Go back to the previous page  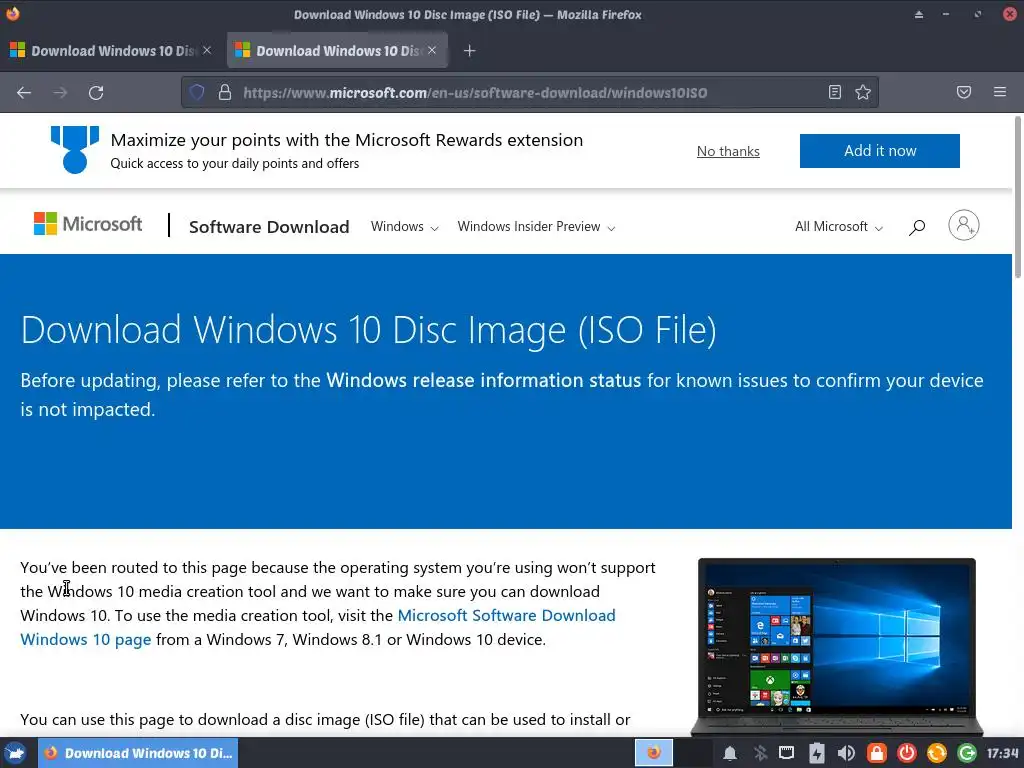coord(24,93)
